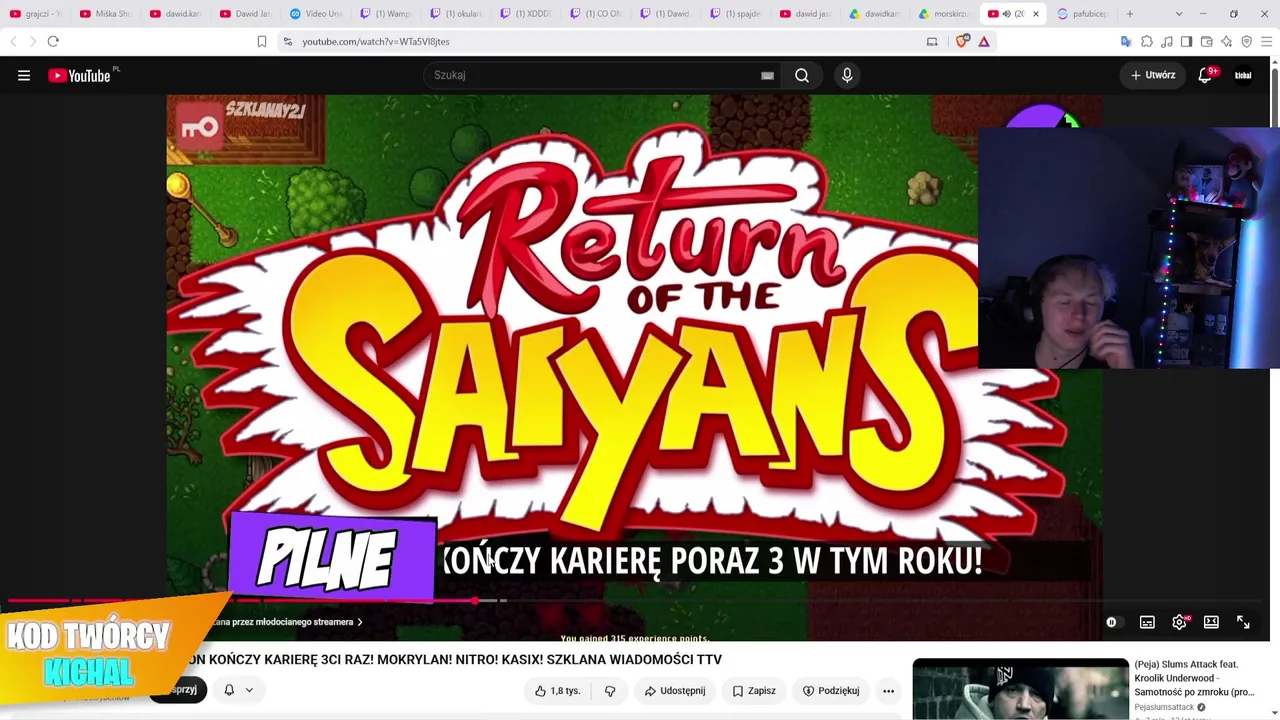Install app / cast icon in address bar
The width and height of the screenshot is (1280, 720).
932,41
